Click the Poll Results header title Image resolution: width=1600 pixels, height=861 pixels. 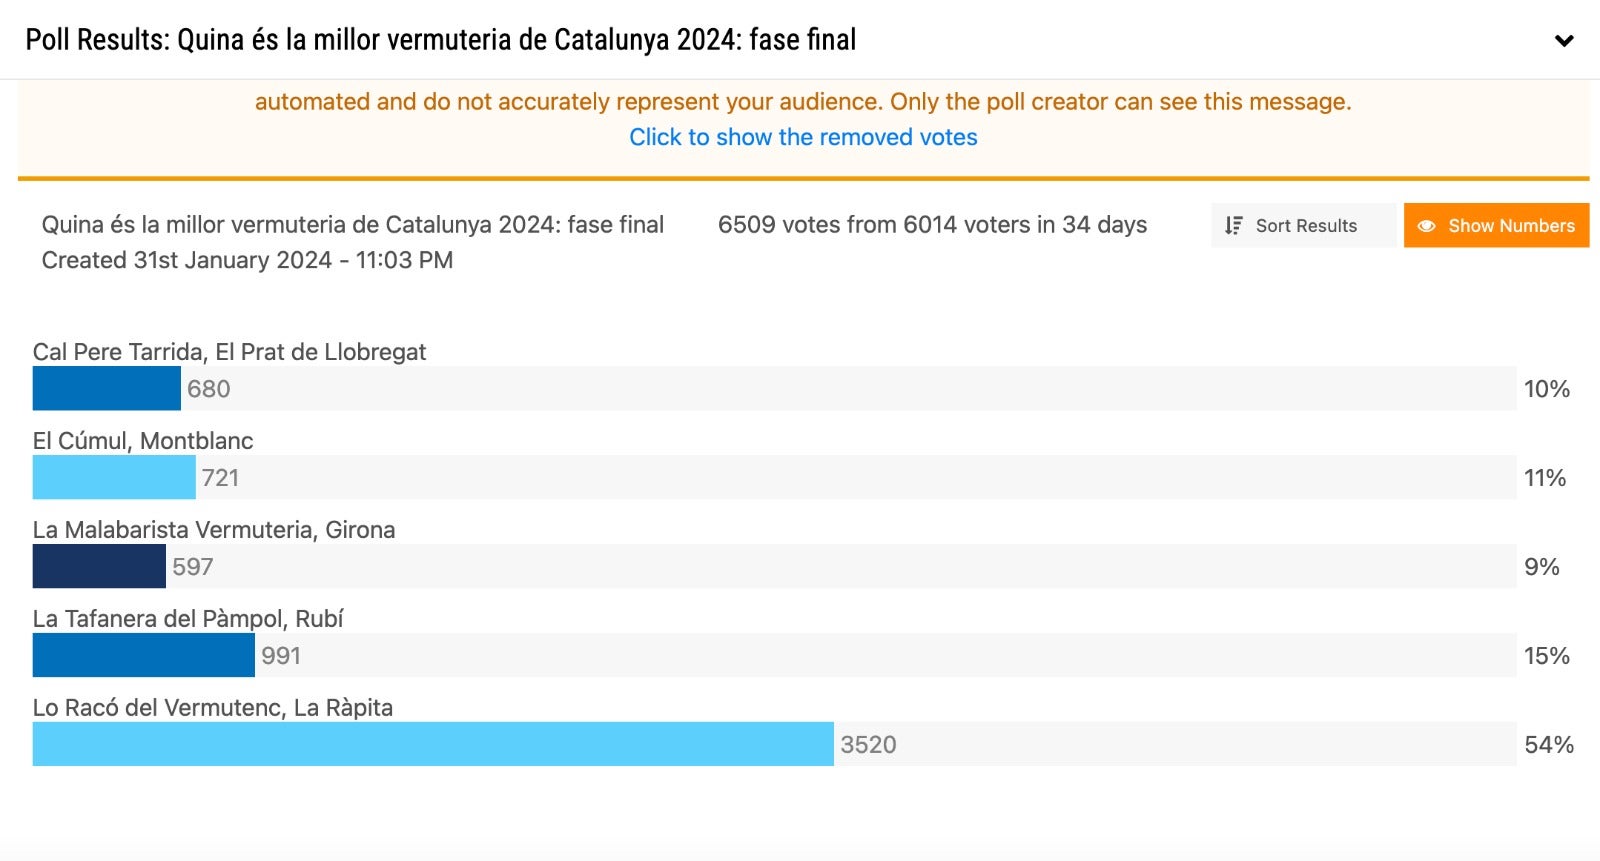441,40
